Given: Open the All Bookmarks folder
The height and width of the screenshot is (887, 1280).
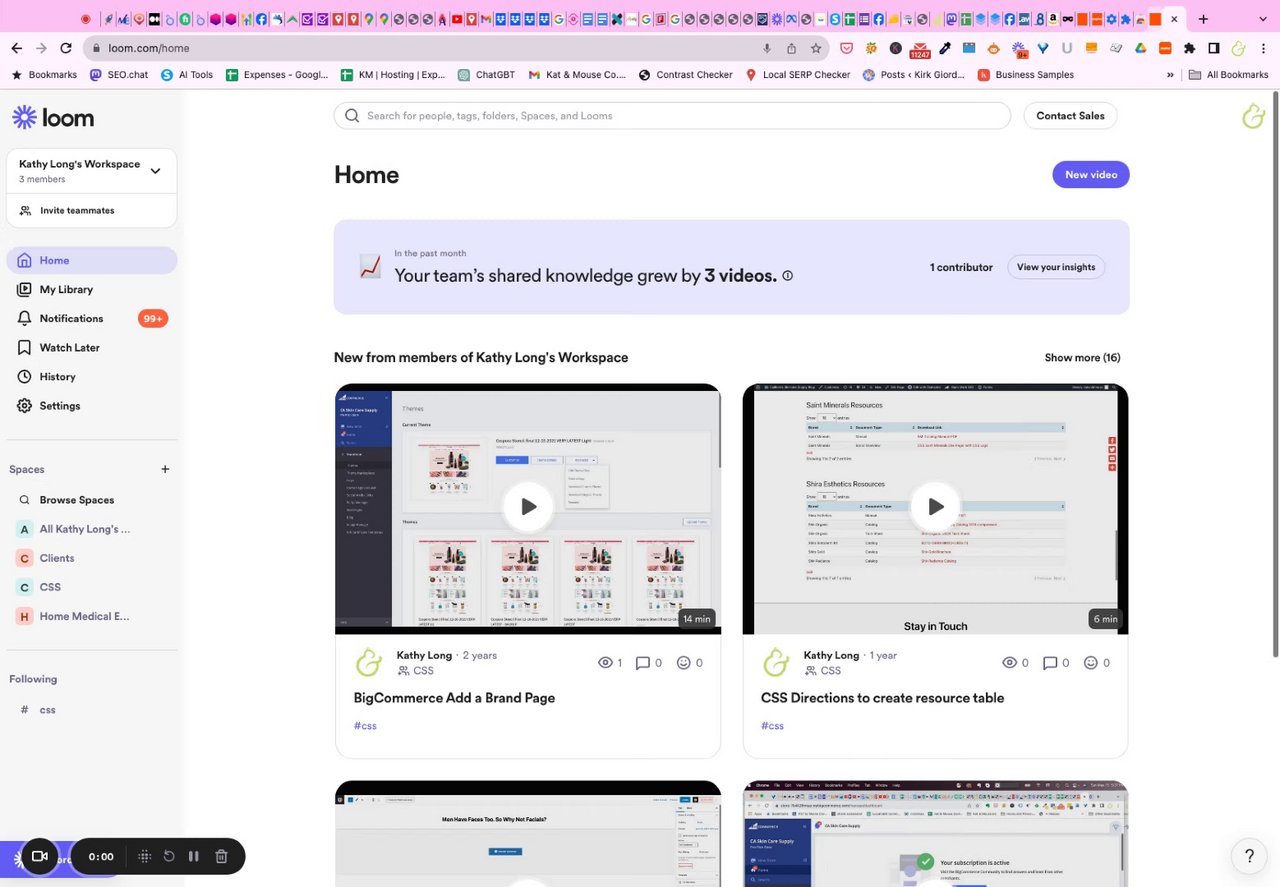Looking at the screenshot, I should (1229, 75).
